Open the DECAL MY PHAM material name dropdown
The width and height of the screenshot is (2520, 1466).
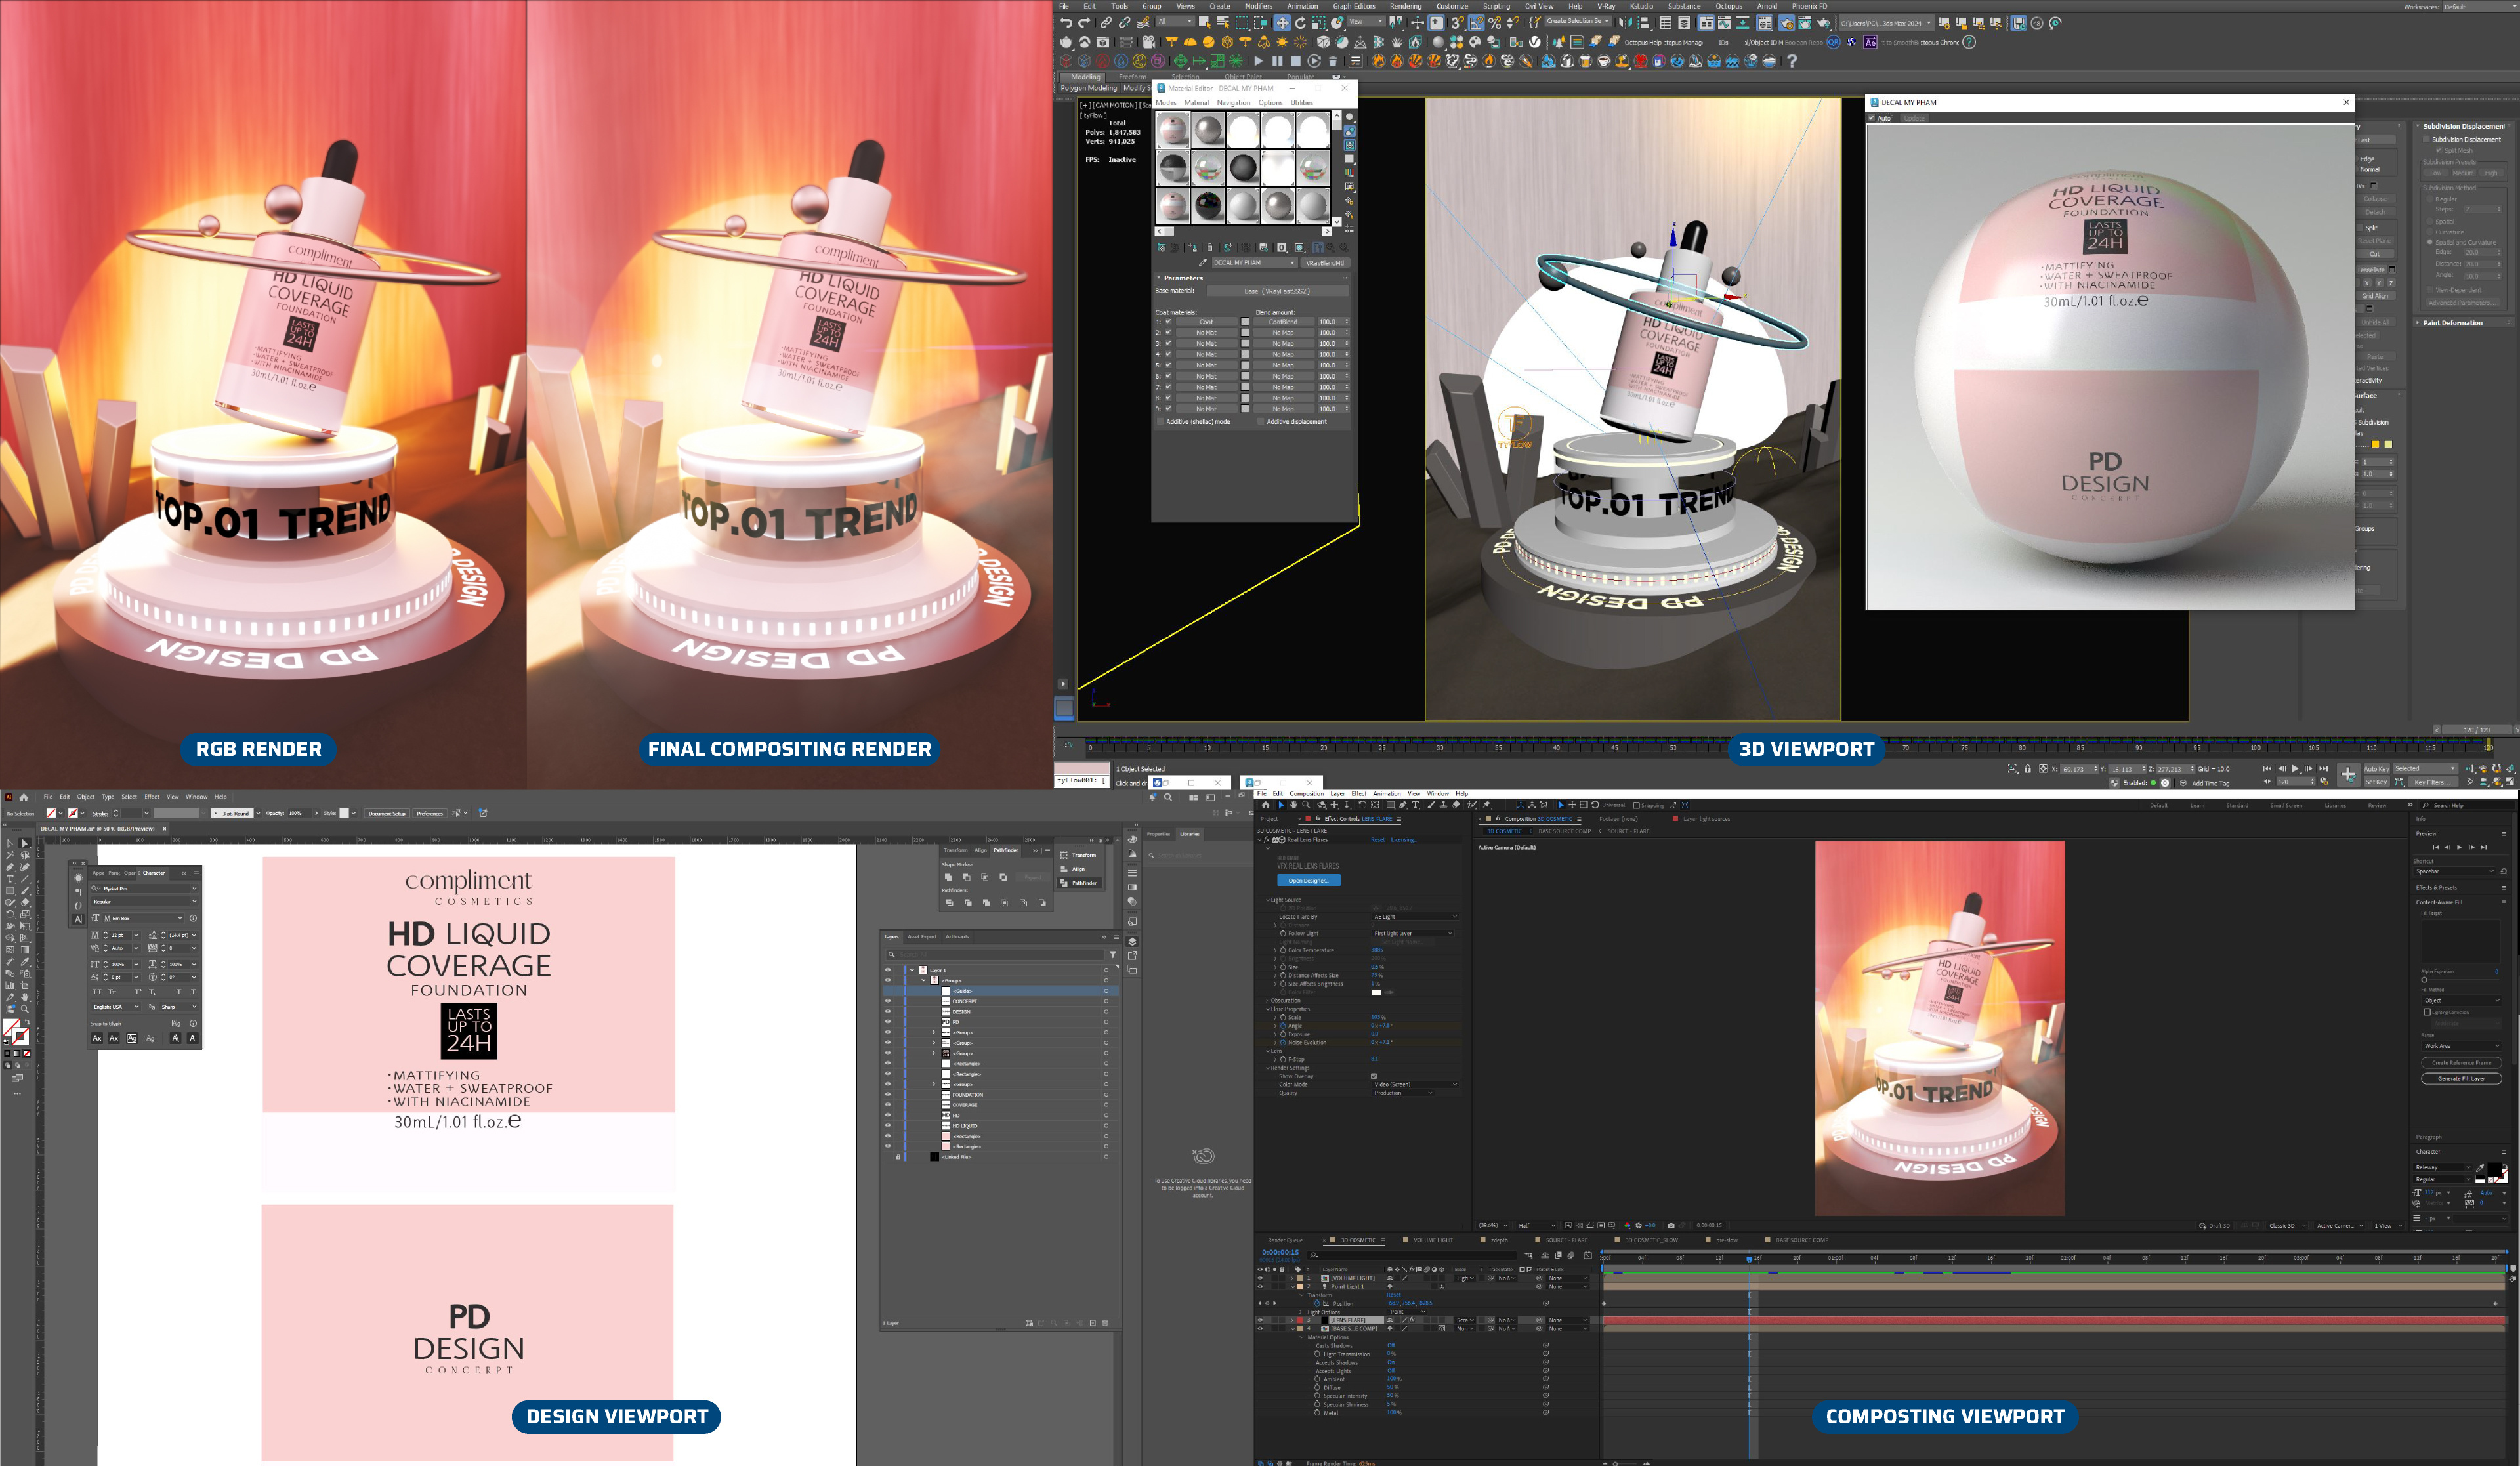[1254, 263]
